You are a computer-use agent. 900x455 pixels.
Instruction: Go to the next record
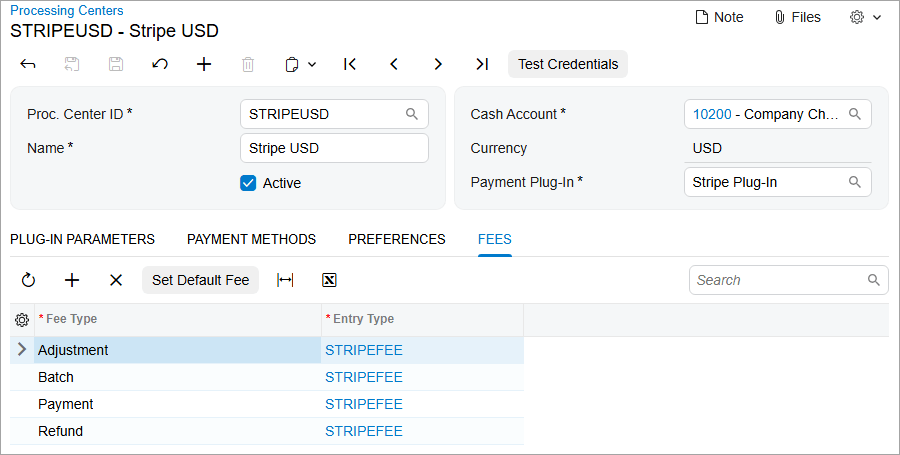tap(438, 64)
